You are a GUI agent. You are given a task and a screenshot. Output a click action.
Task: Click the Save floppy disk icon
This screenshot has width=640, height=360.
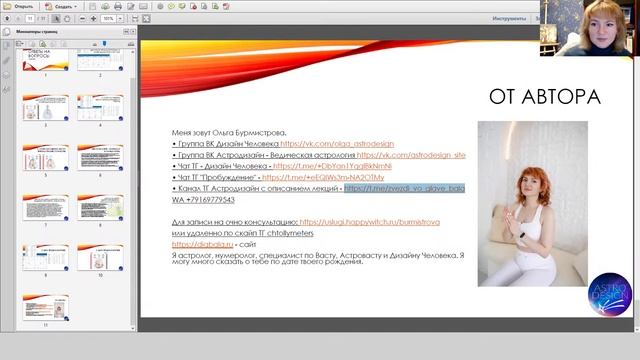pyautogui.click(x=93, y=6)
